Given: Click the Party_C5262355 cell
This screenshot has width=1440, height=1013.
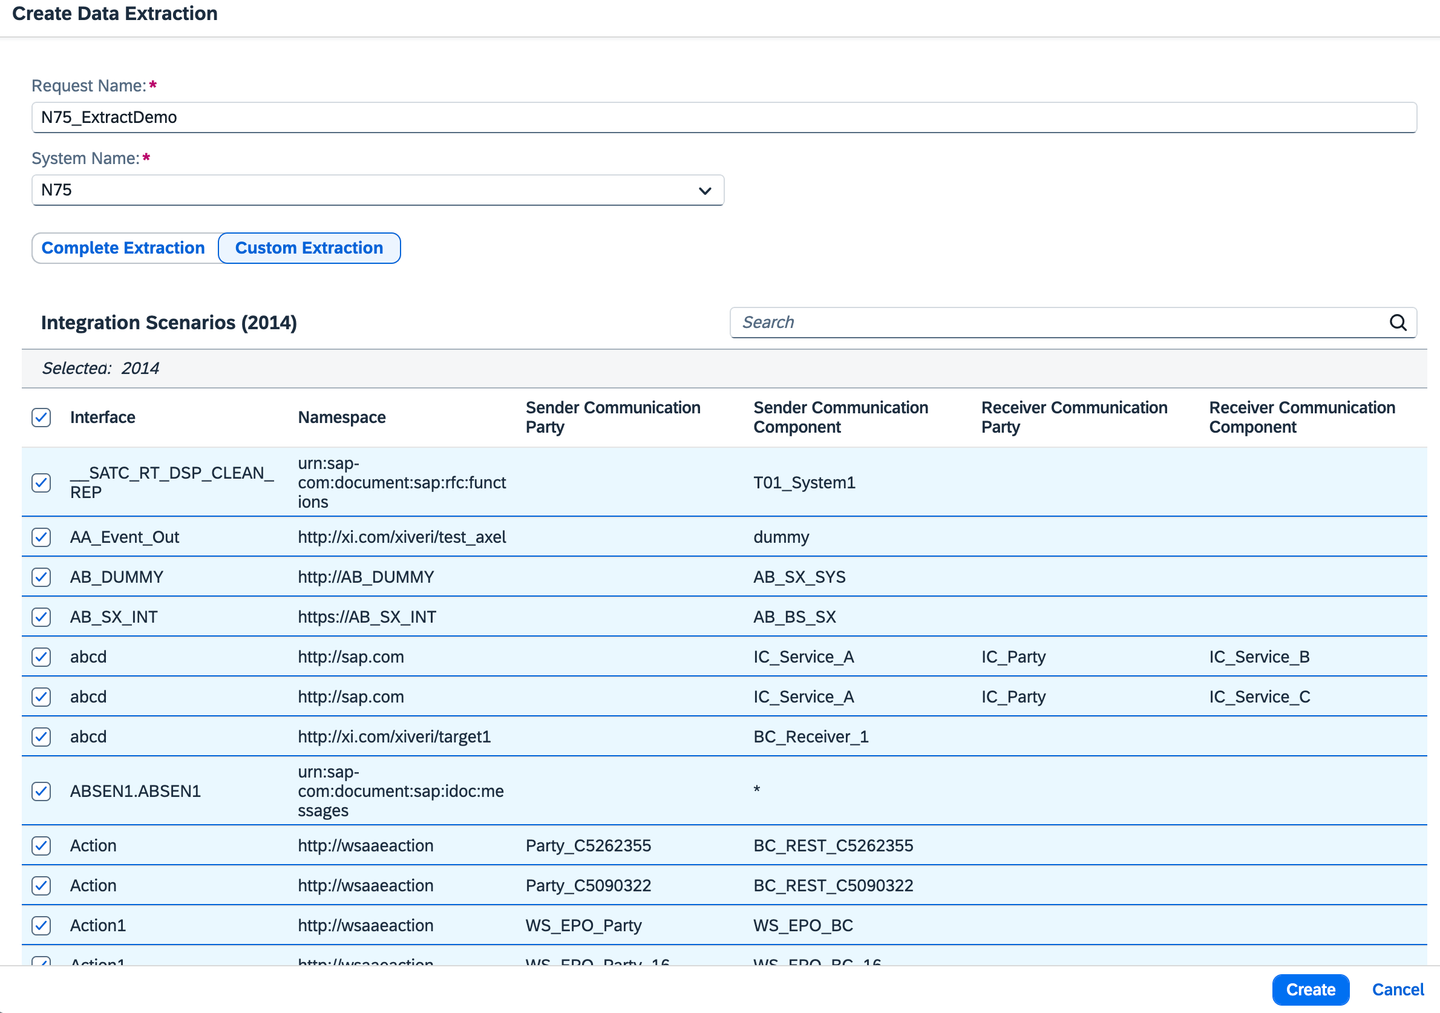Looking at the screenshot, I should pyautogui.click(x=589, y=846).
